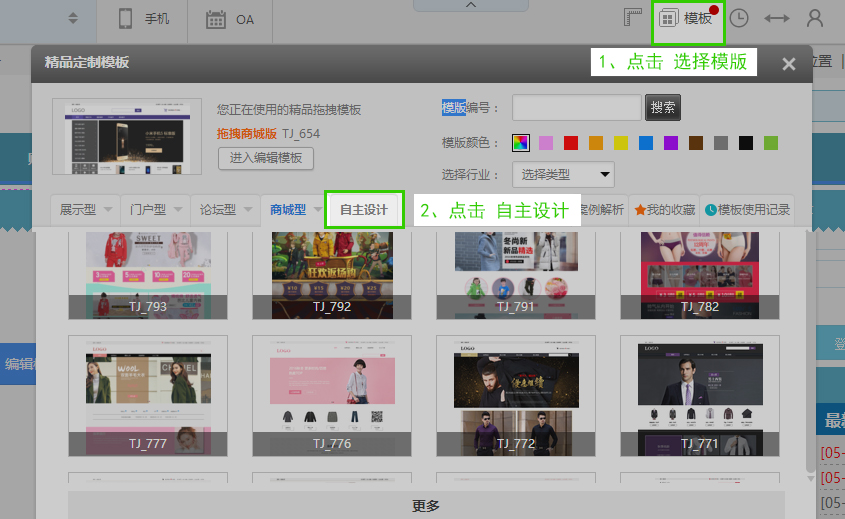Viewport: 845px width, 519px height.
Task: Open the 模板使用记录 tab
Action: pyautogui.click(x=747, y=210)
